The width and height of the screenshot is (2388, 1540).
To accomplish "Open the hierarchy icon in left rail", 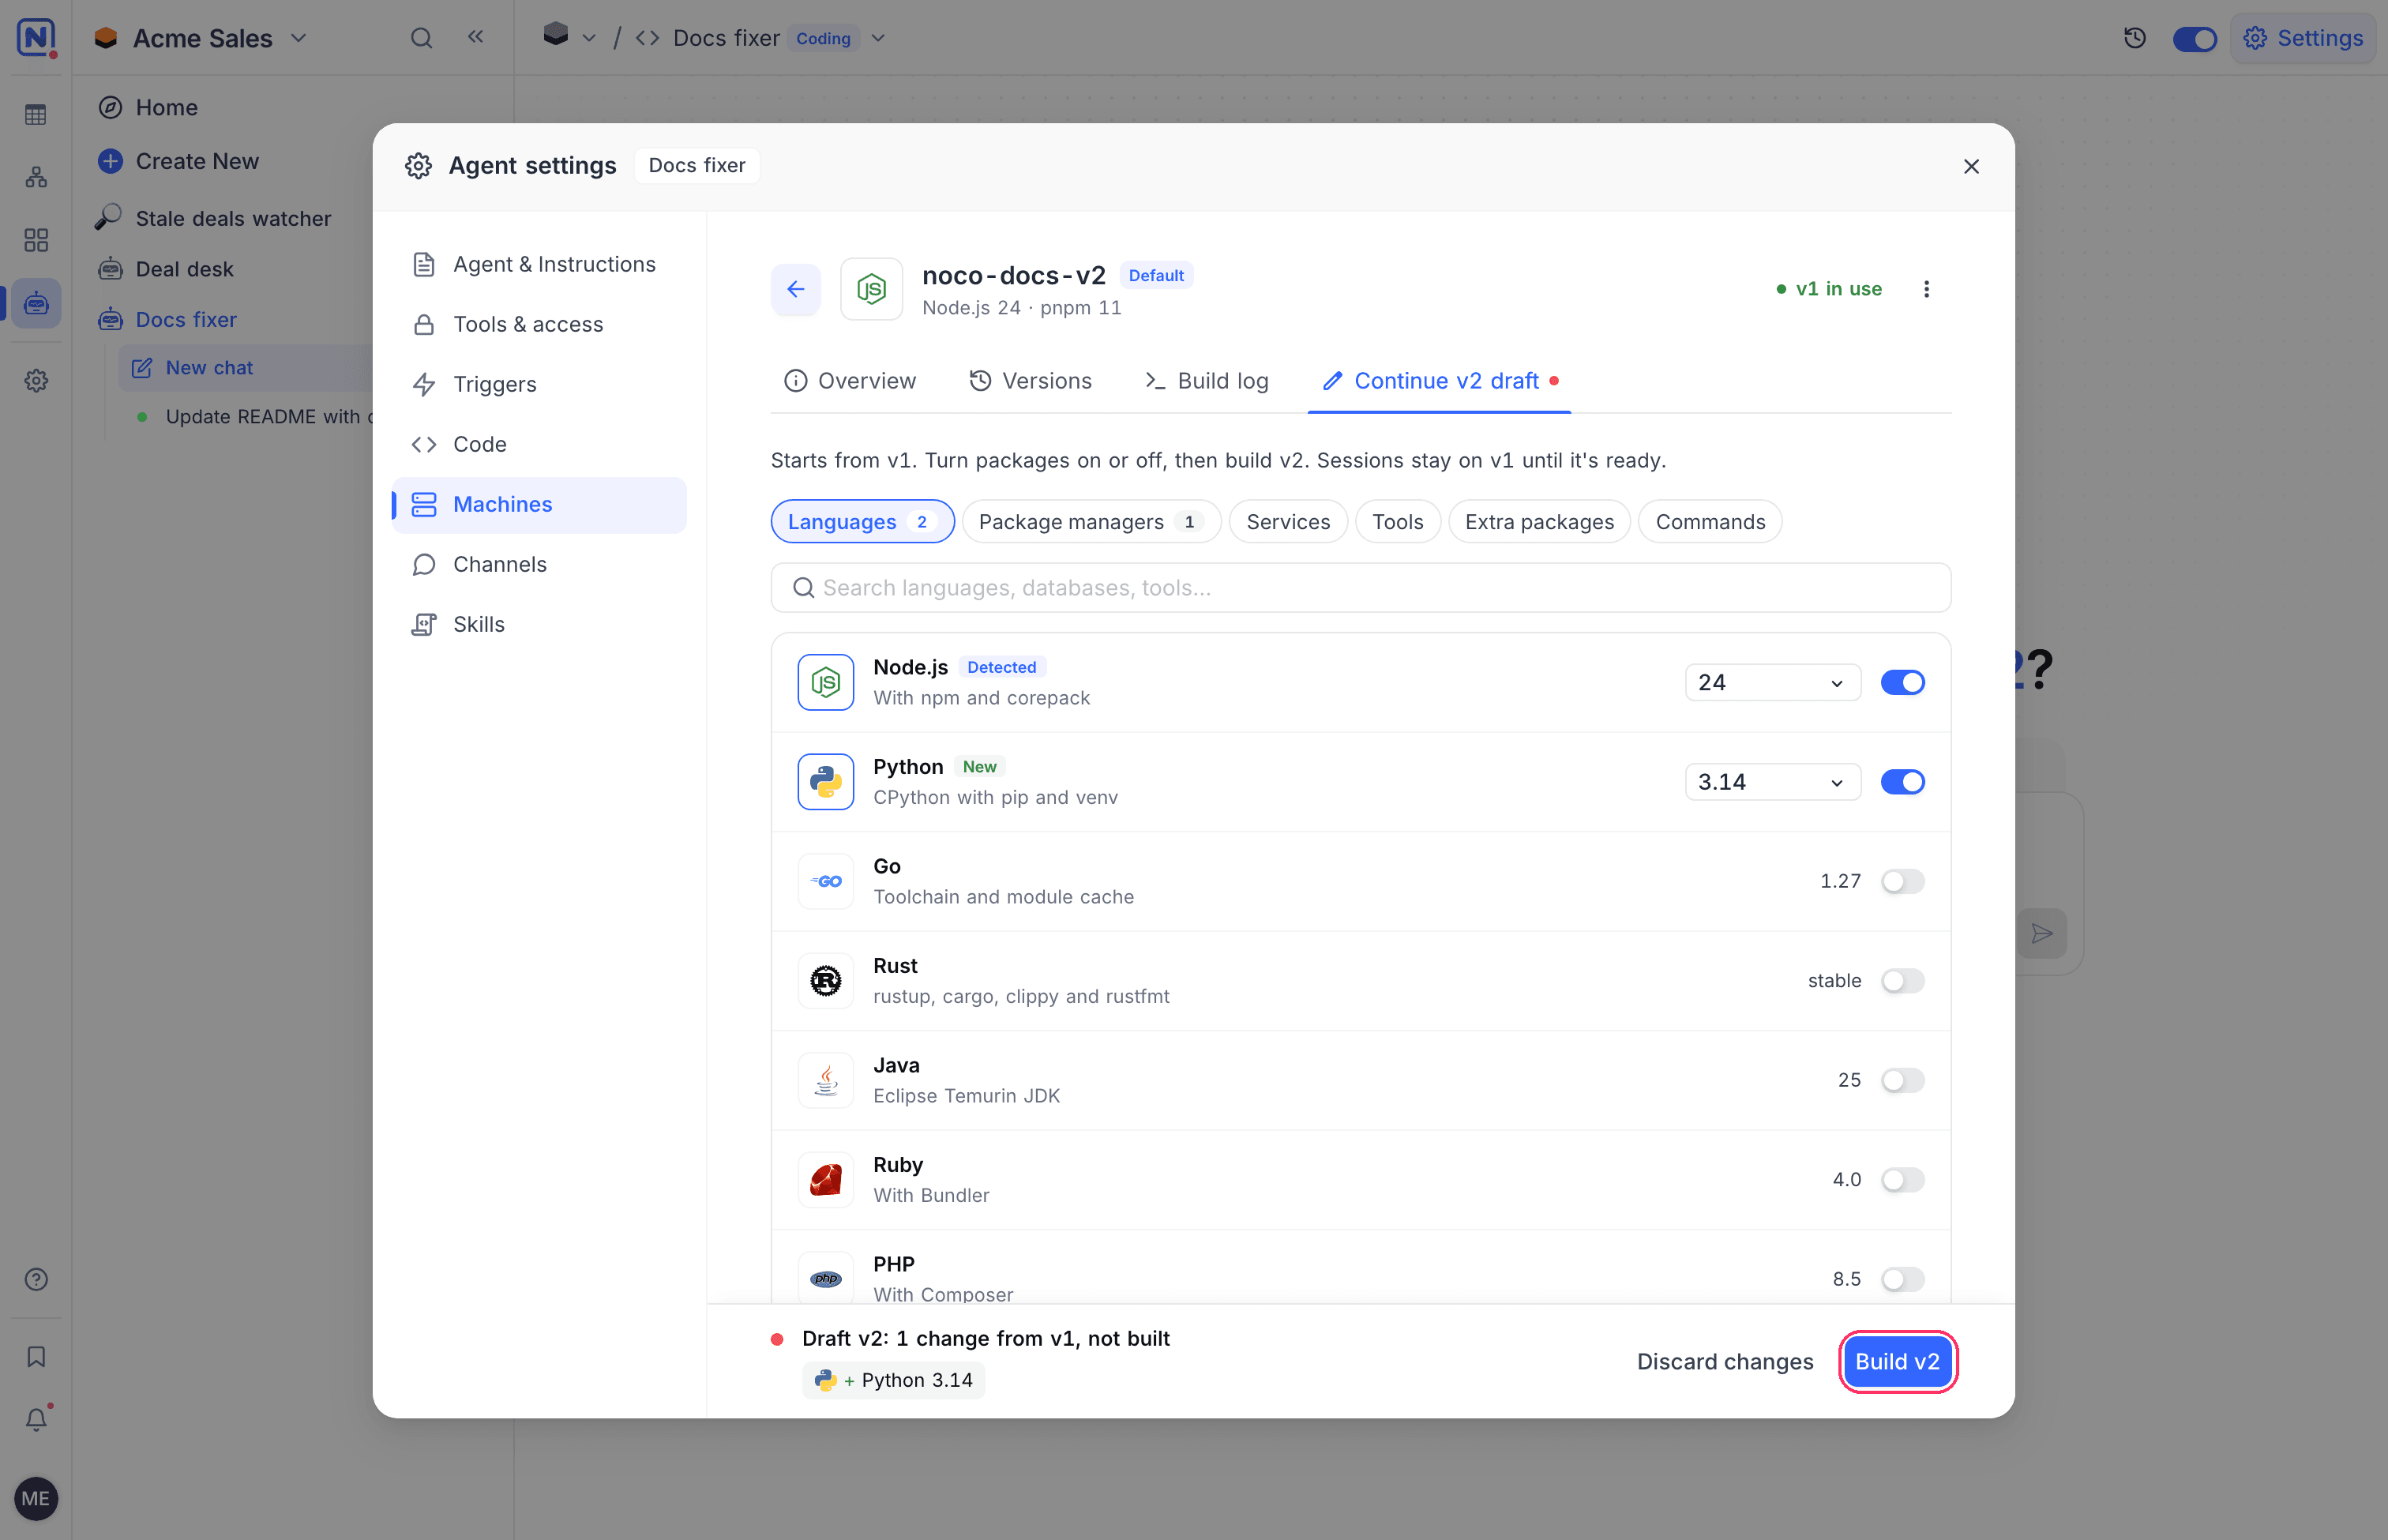I will pos(36,177).
